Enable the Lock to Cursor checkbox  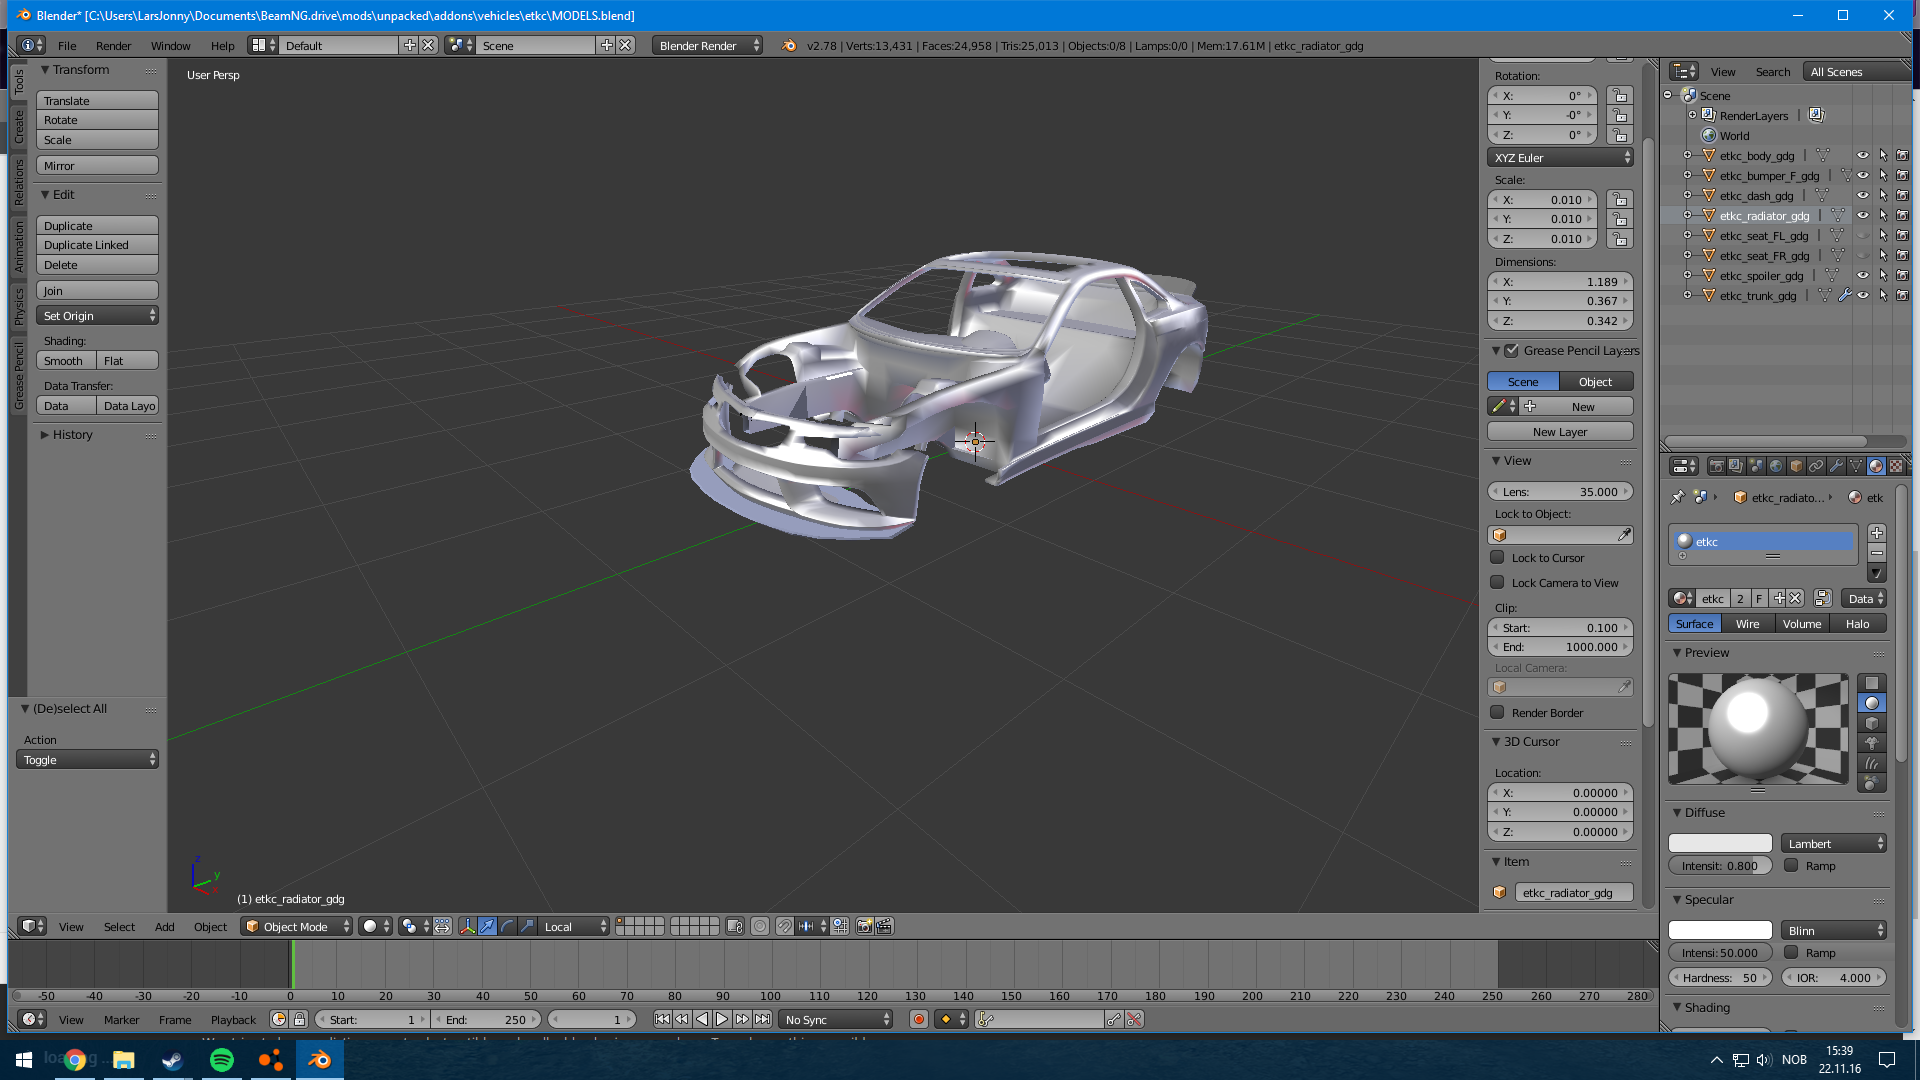pyautogui.click(x=1497, y=558)
